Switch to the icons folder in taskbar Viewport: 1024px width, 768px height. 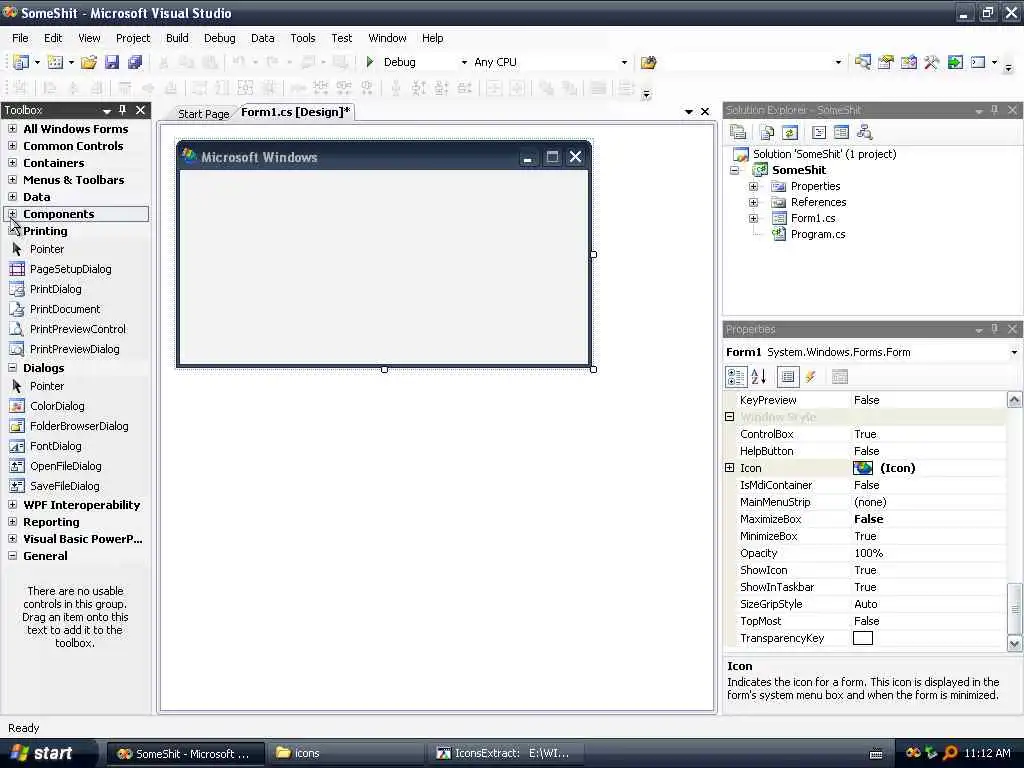coord(345,753)
